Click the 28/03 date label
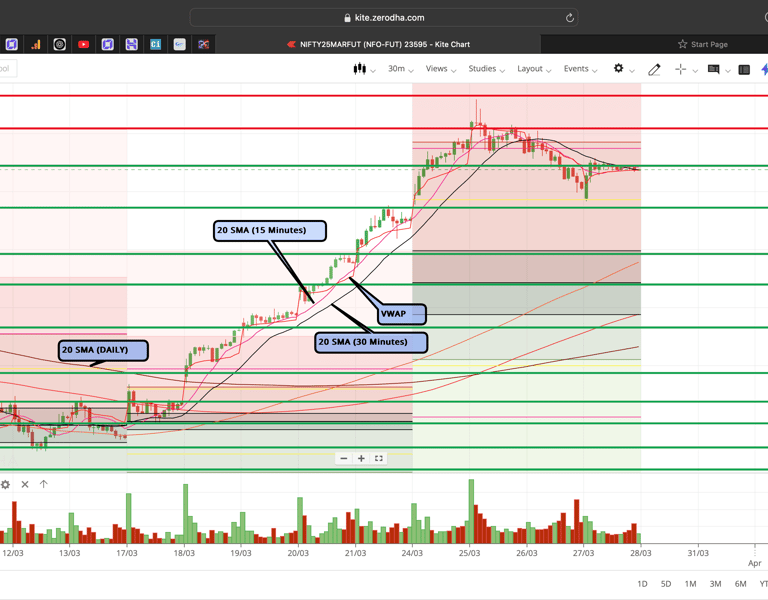The image size is (768, 600). tap(641, 553)
